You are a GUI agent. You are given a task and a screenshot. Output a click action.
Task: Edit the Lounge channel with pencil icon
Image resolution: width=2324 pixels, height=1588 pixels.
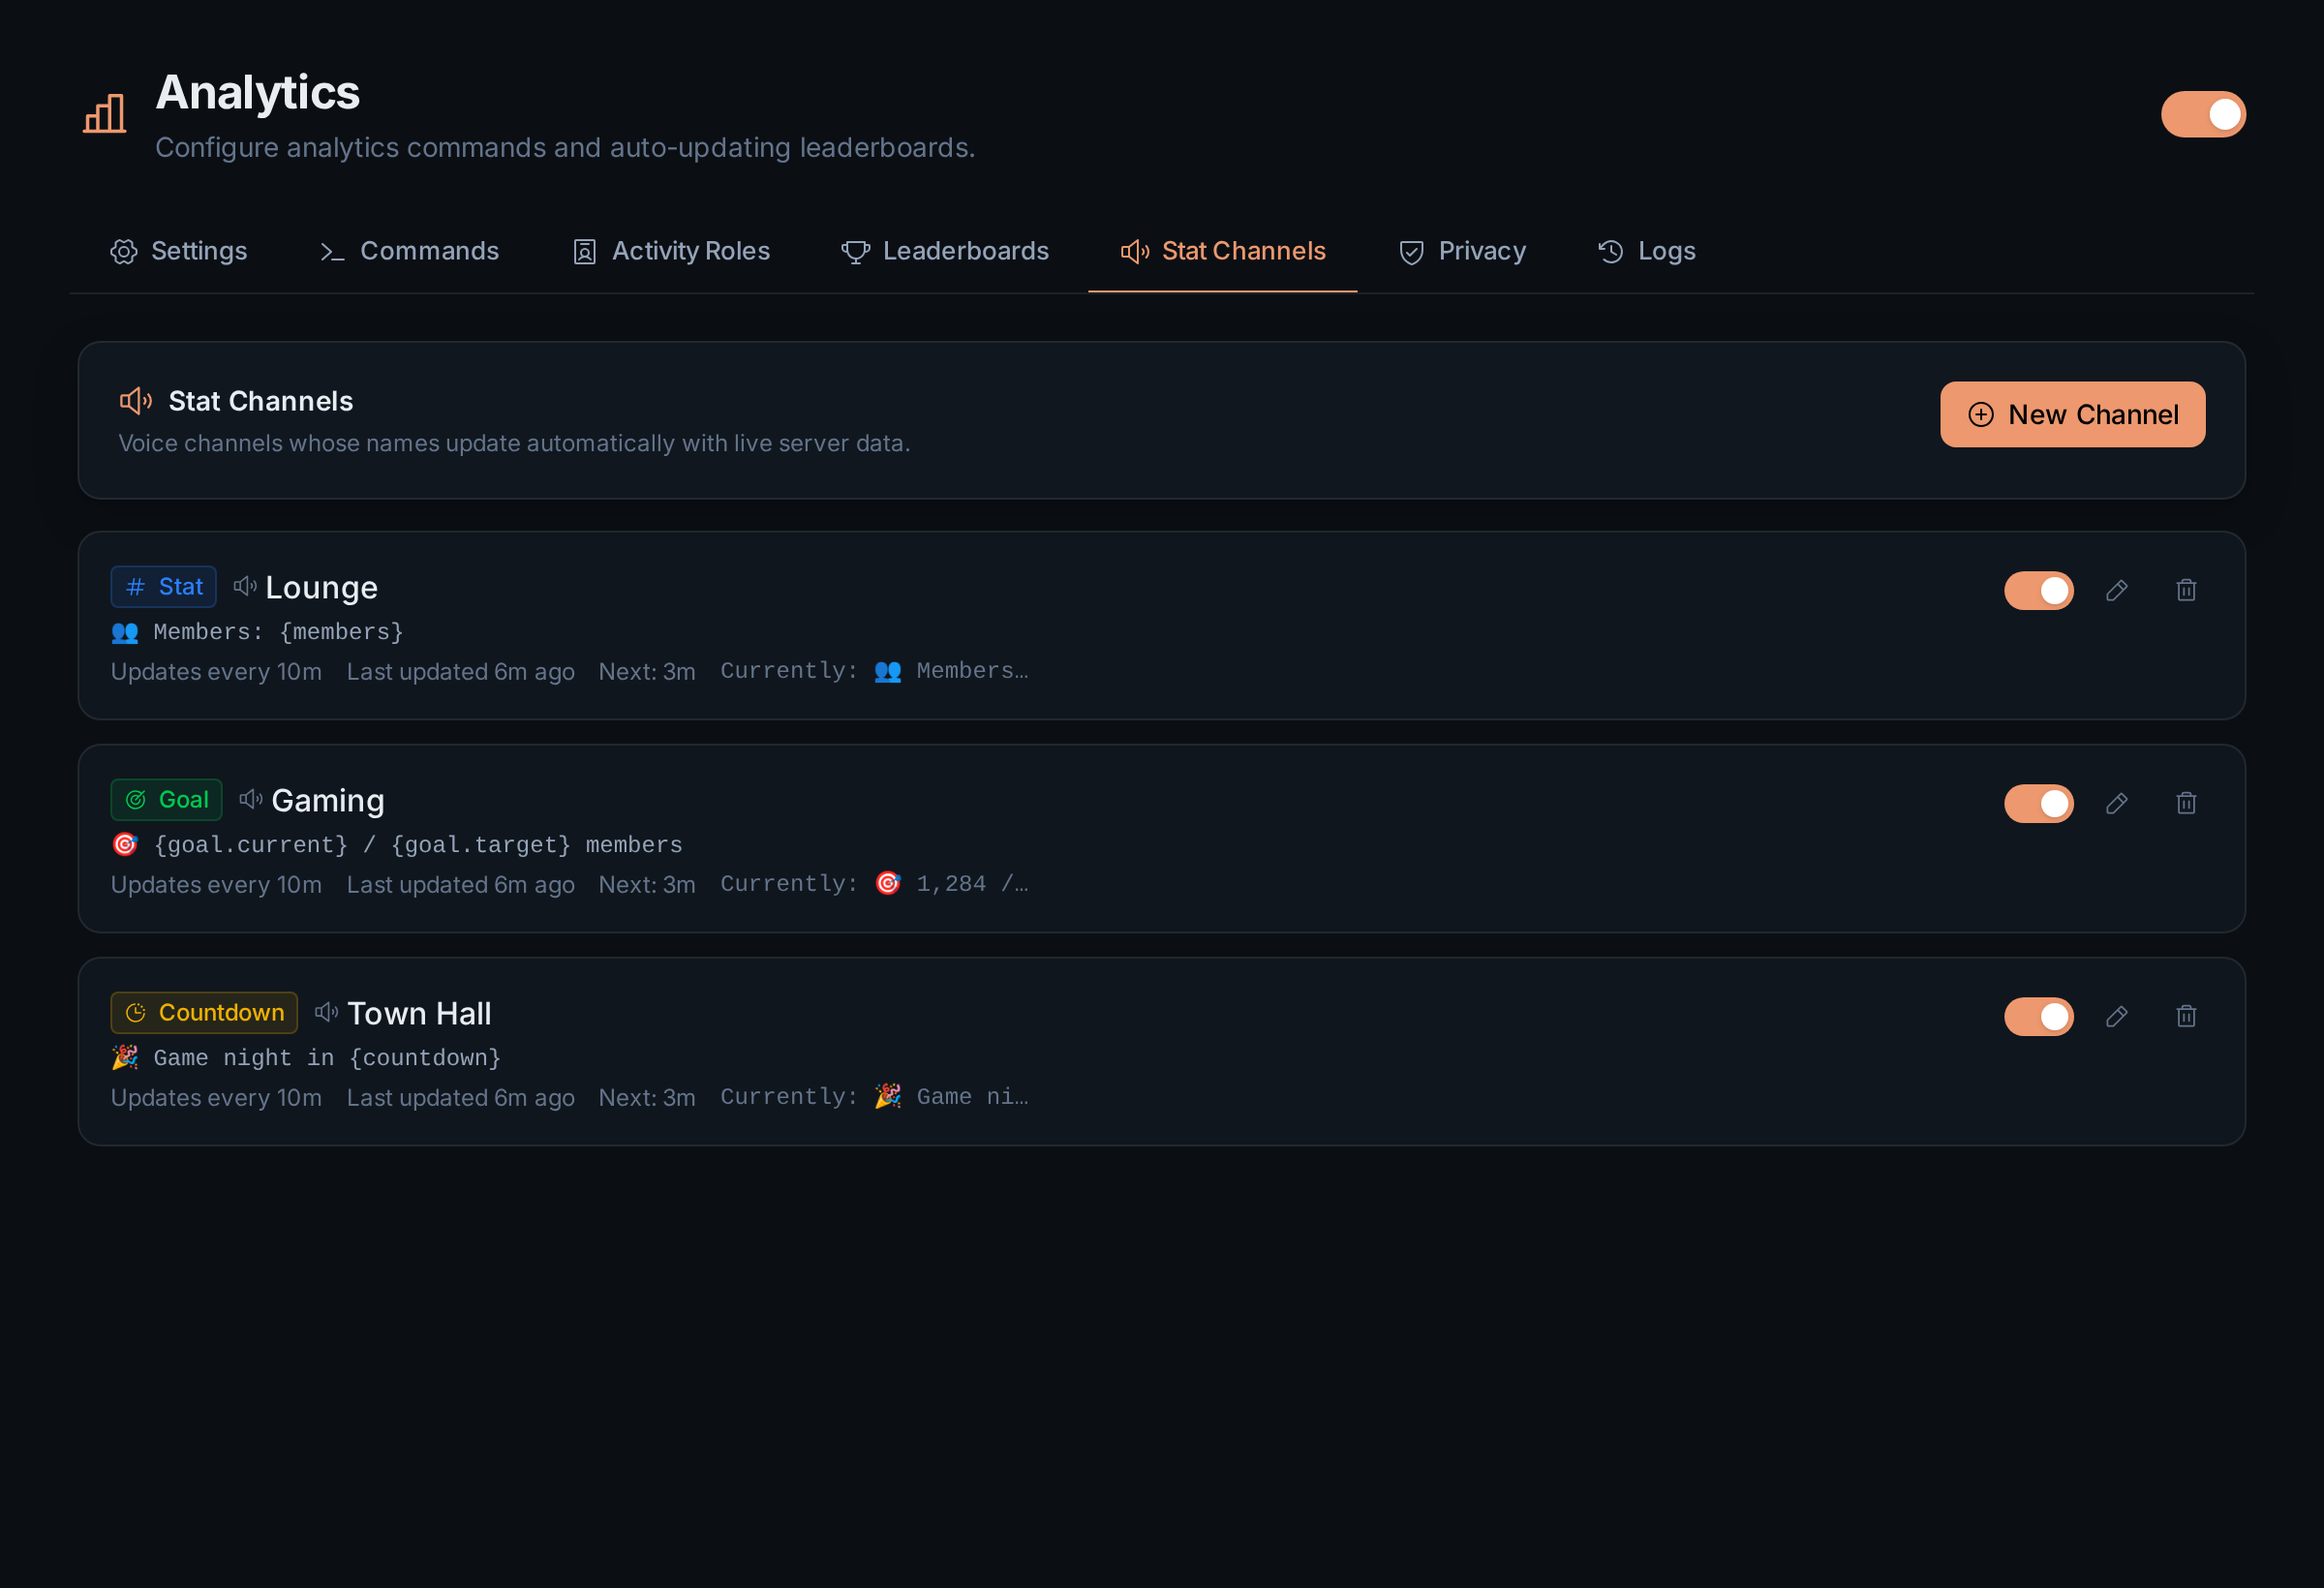2117,590
